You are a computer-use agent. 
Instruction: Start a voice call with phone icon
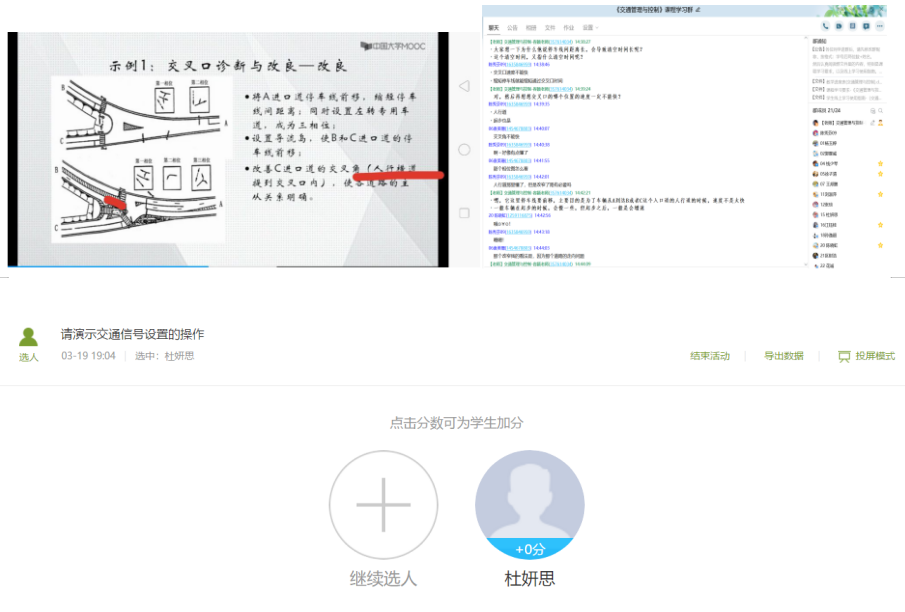click(825, 26)
